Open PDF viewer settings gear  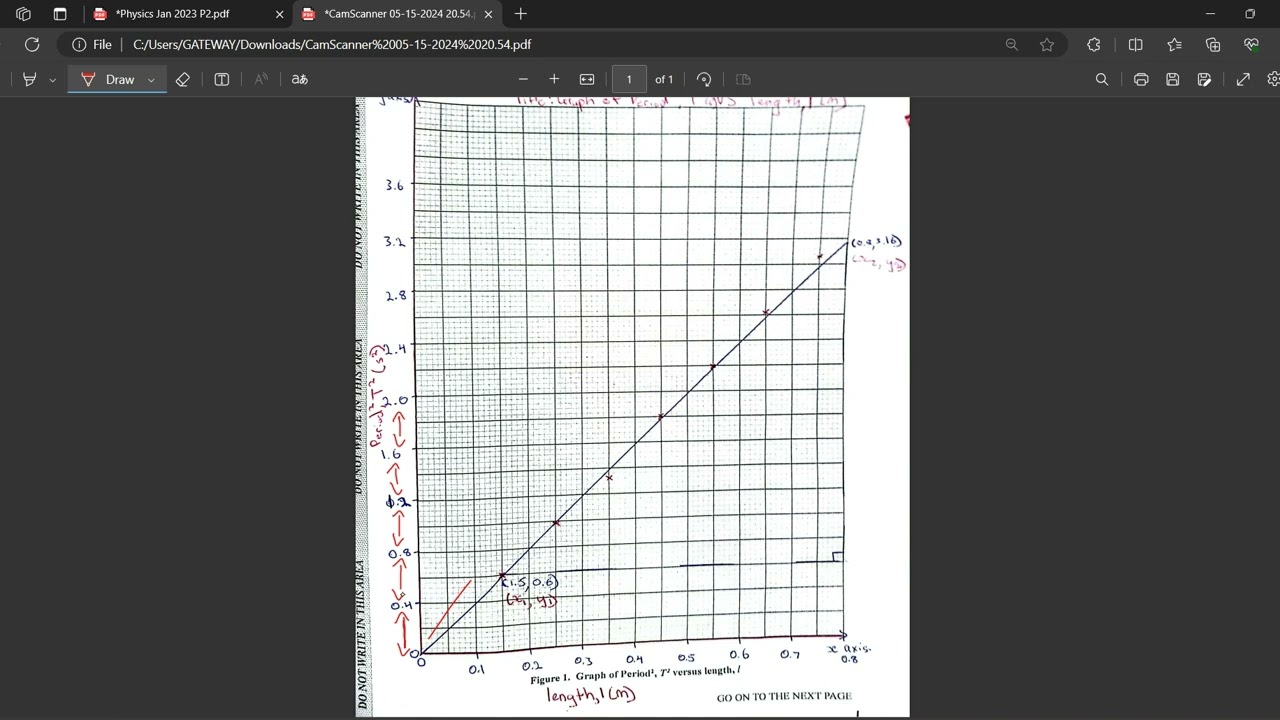[1273, 79]
